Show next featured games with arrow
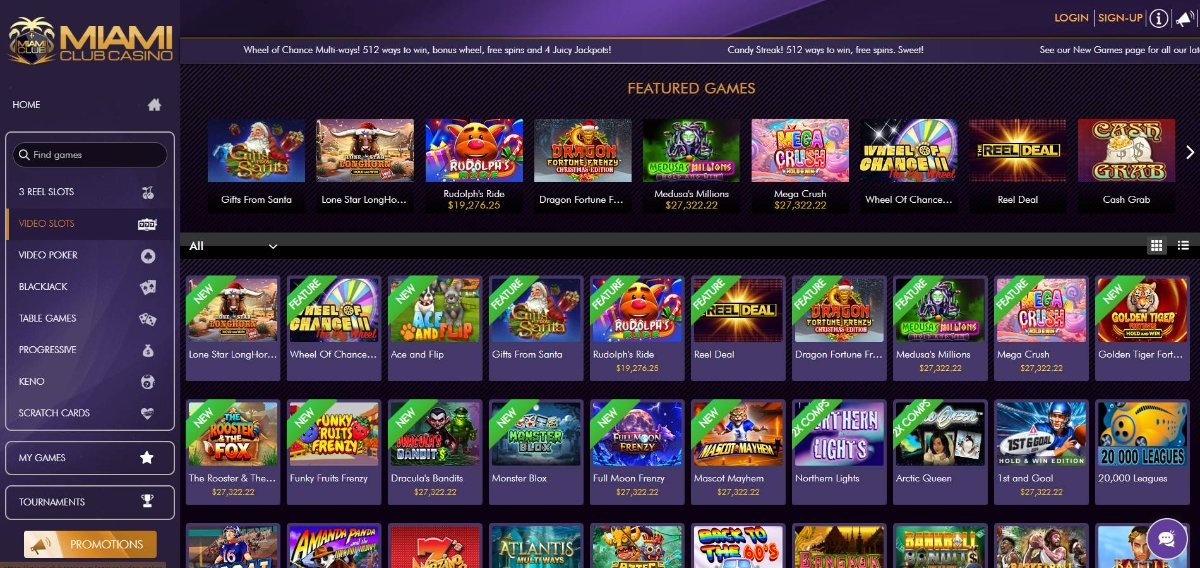The height and width of the screenshot is (568, 1200). 1190,152
